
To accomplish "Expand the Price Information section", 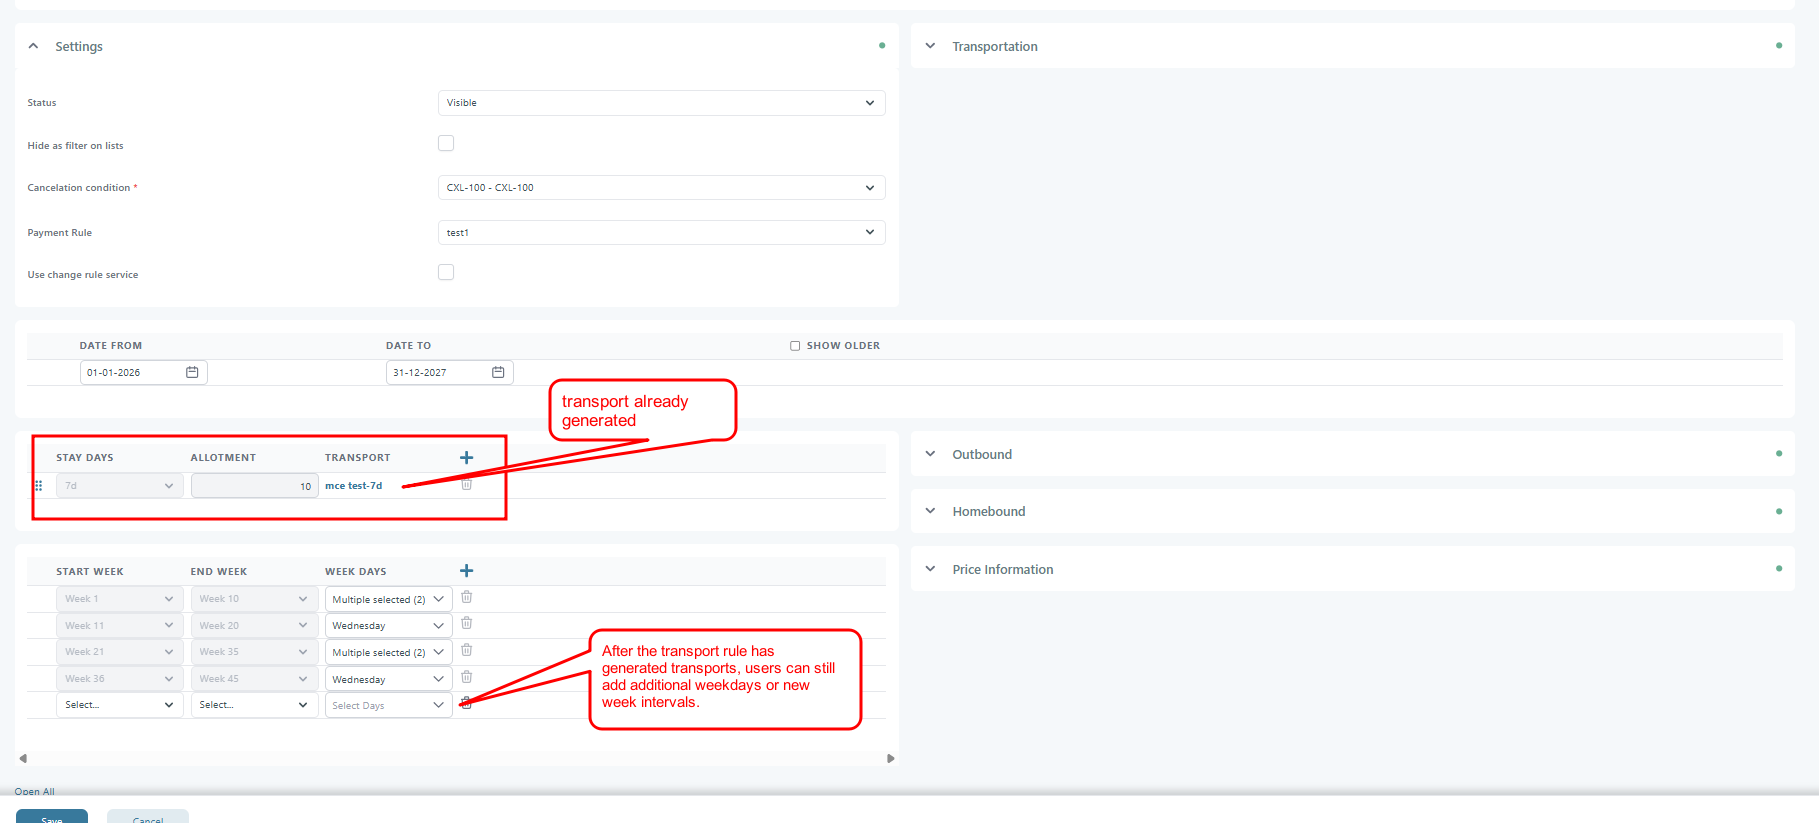I will pyautogui.click(x=1002, y=569).
